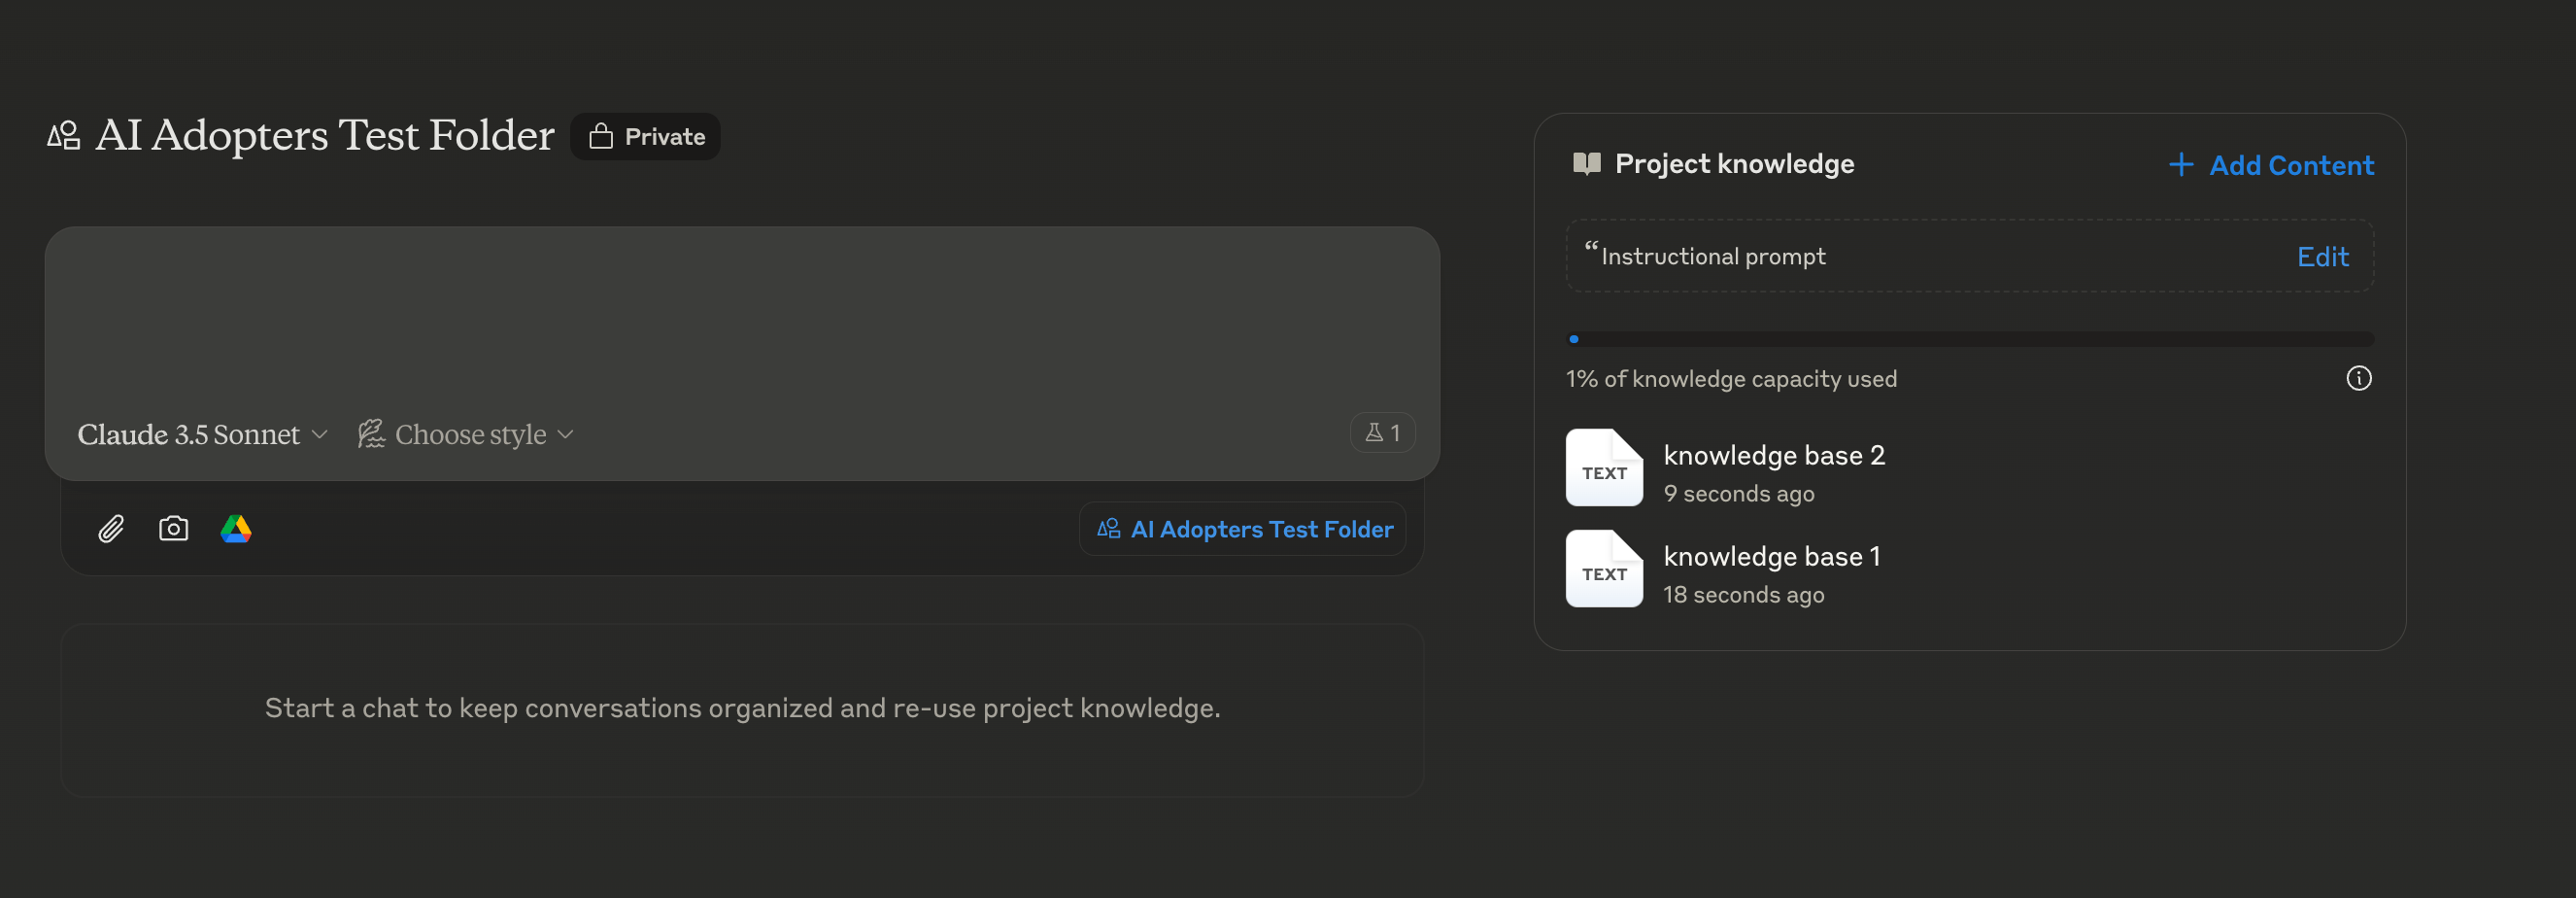Click the knowledge base 1 TEXT file icon

click(x=1603, y=568)
